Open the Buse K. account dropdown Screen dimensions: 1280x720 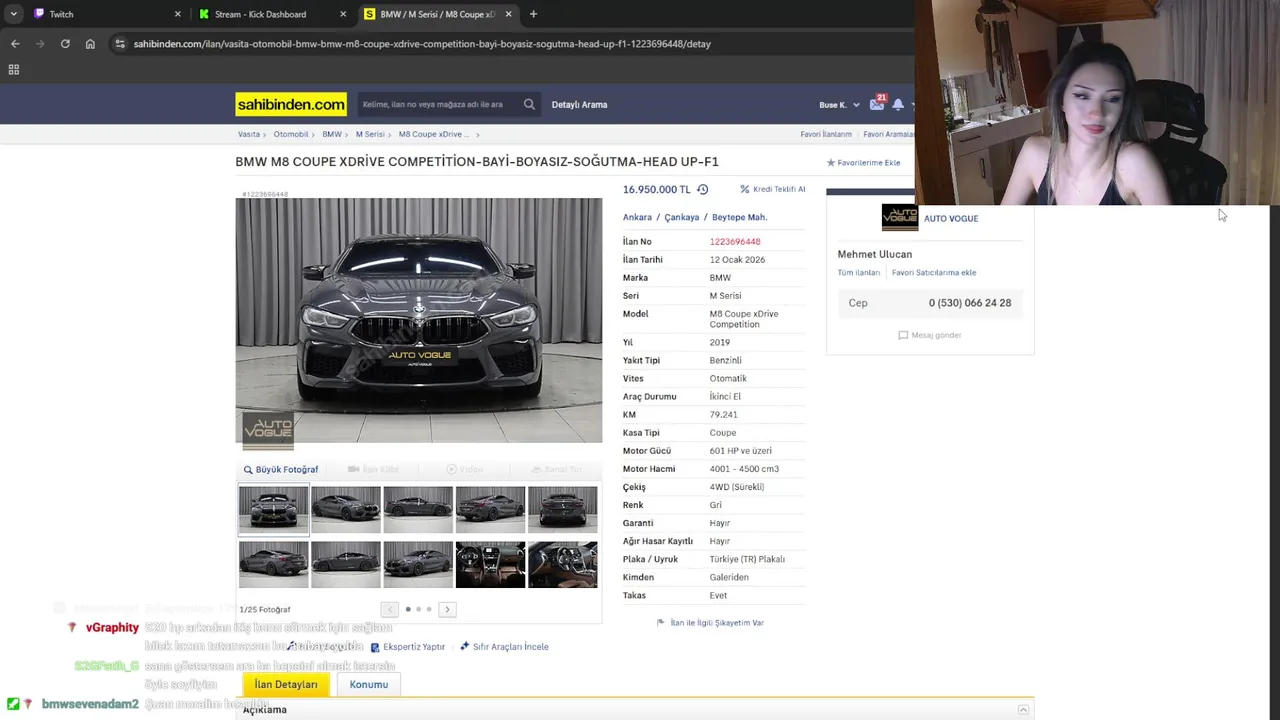(x=838, y=105)
